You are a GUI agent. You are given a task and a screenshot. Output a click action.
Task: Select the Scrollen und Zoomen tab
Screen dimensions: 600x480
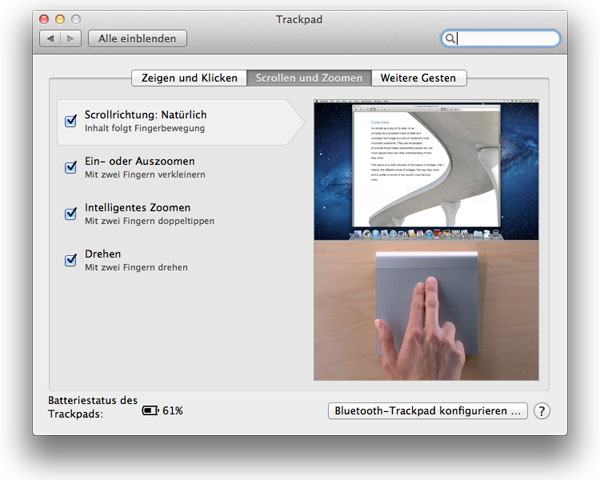click(308, 78)
